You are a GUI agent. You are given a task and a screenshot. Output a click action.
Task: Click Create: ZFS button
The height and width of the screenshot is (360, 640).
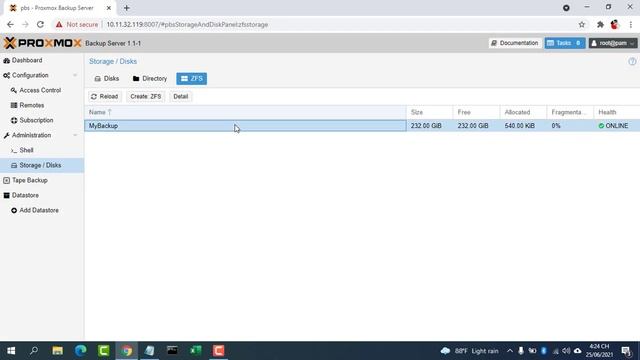(x=146, y=96)
